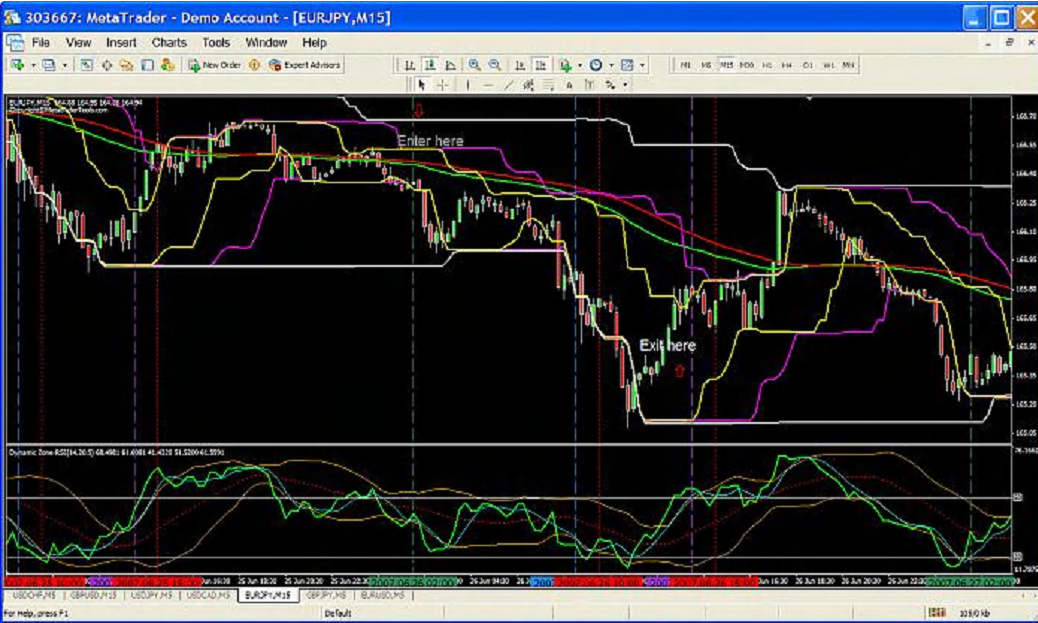
Task: Switch to the EURUSD,M5 chart tab
Action: 383,595
